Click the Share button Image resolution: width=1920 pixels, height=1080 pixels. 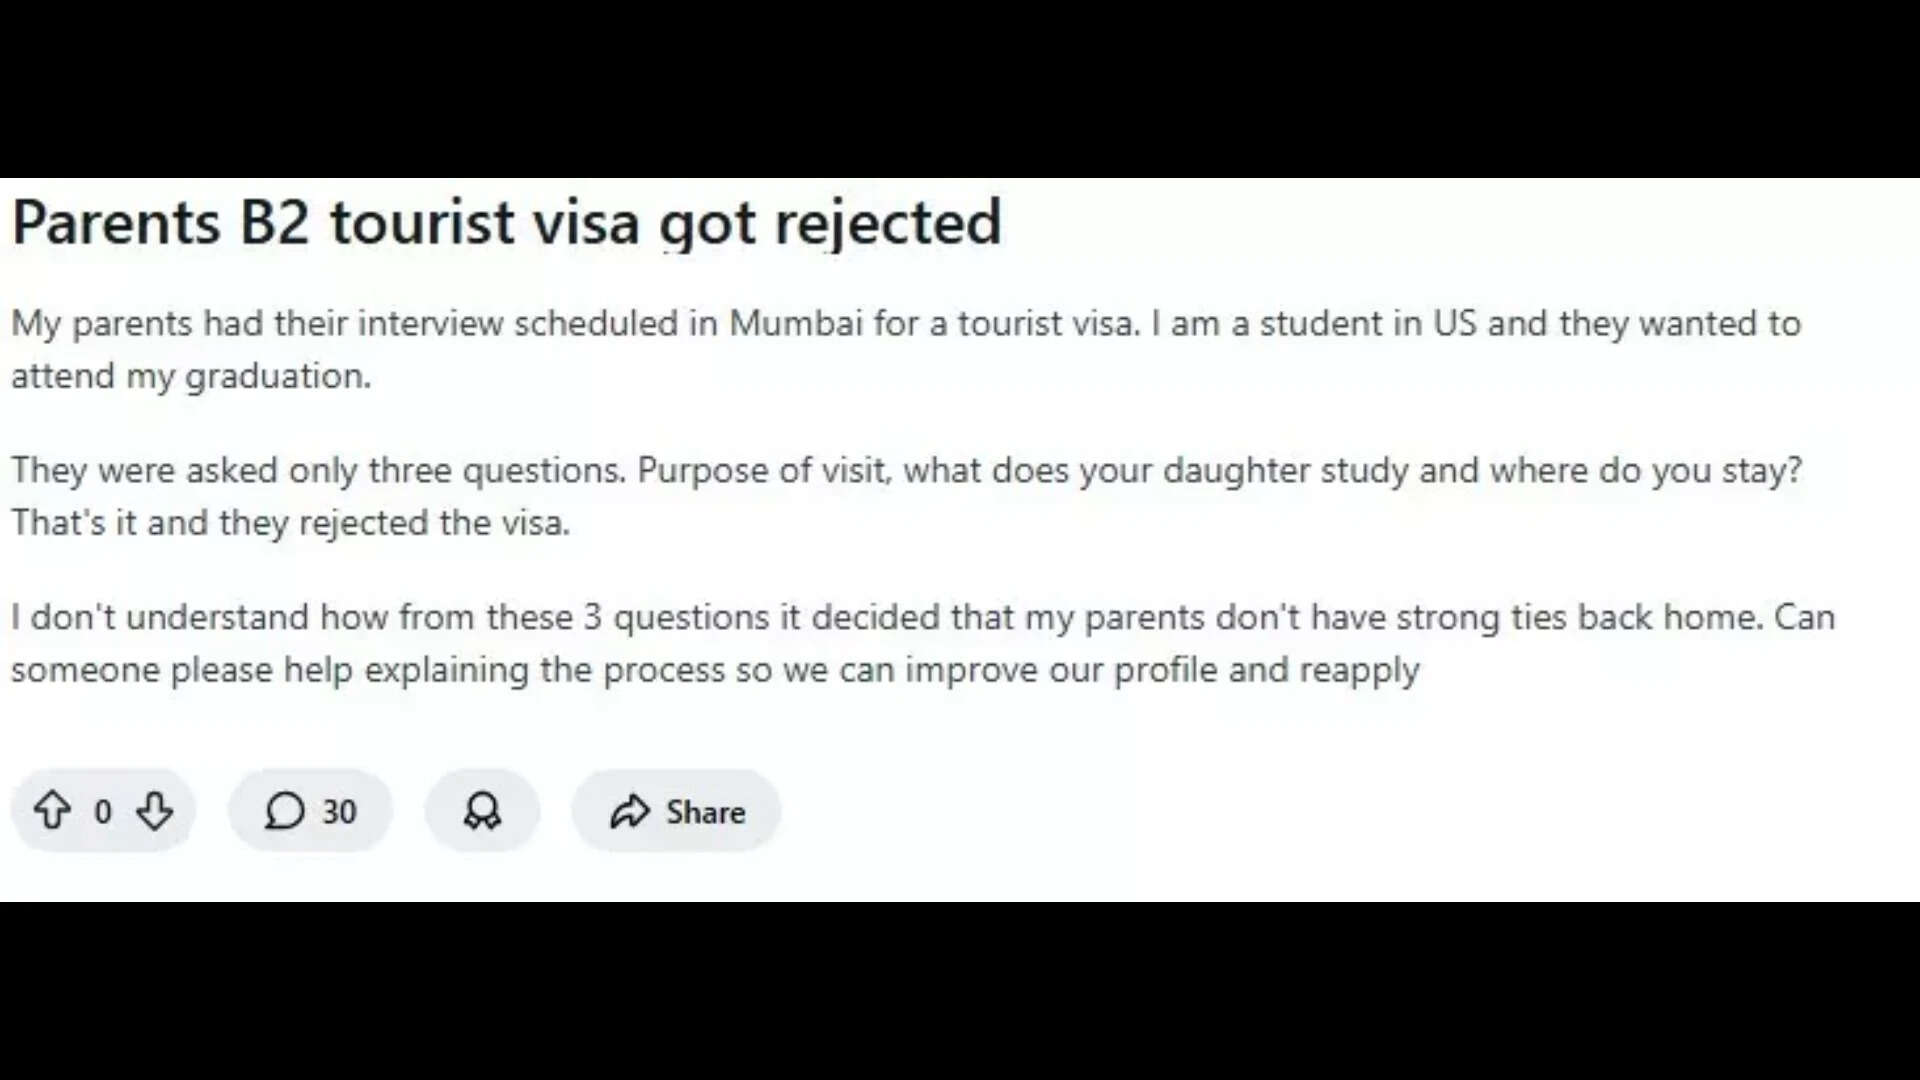(675, 812)
